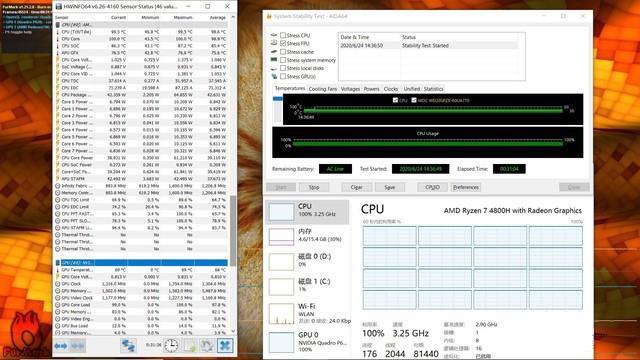Select 磁盘 1 (C:) in Task Manager
The image size is (640, 360).
coord(308,286)
